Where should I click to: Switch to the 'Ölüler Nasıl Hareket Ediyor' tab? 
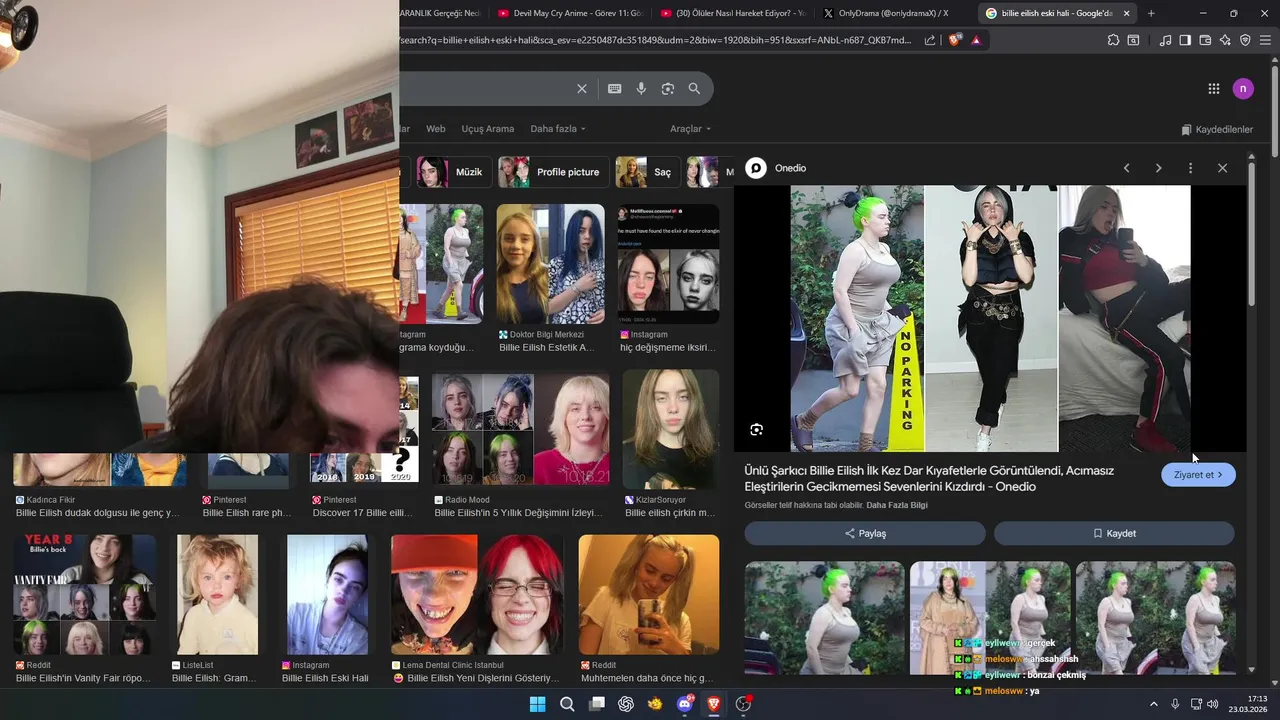point(731,13)
